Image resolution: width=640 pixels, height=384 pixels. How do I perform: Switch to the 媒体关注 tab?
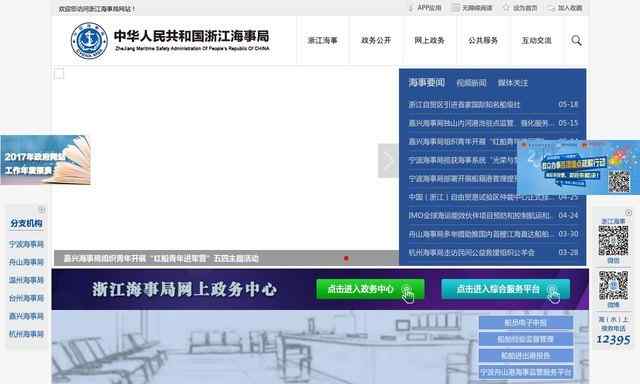click(513, 83)
